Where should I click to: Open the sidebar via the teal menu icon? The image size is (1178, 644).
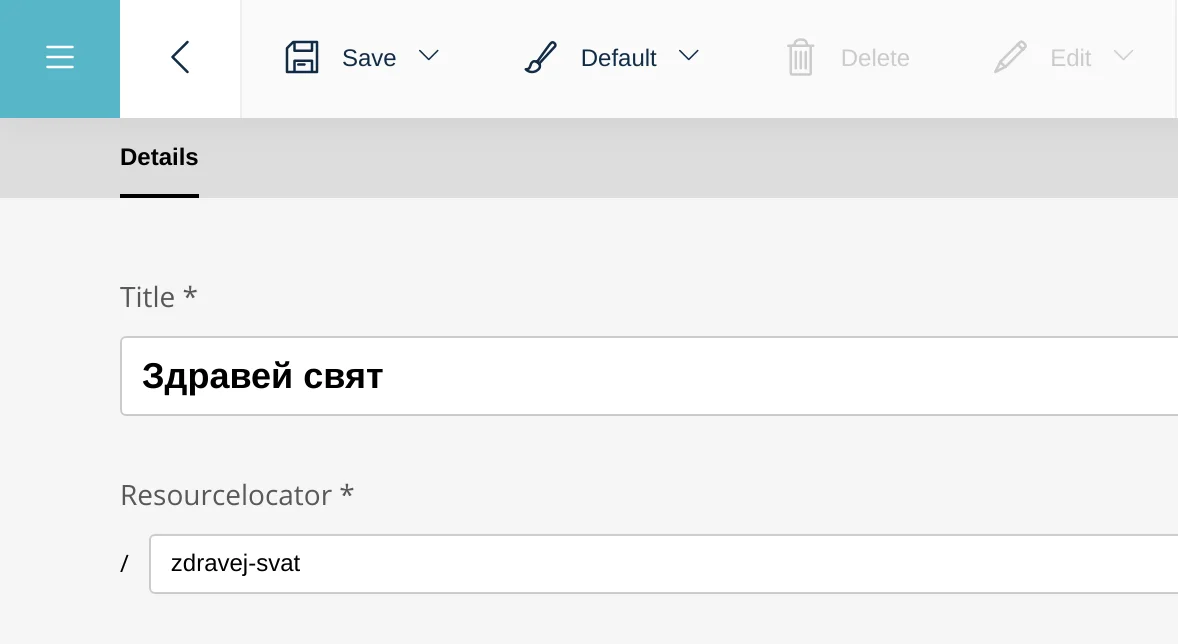(x=60, y=57)
